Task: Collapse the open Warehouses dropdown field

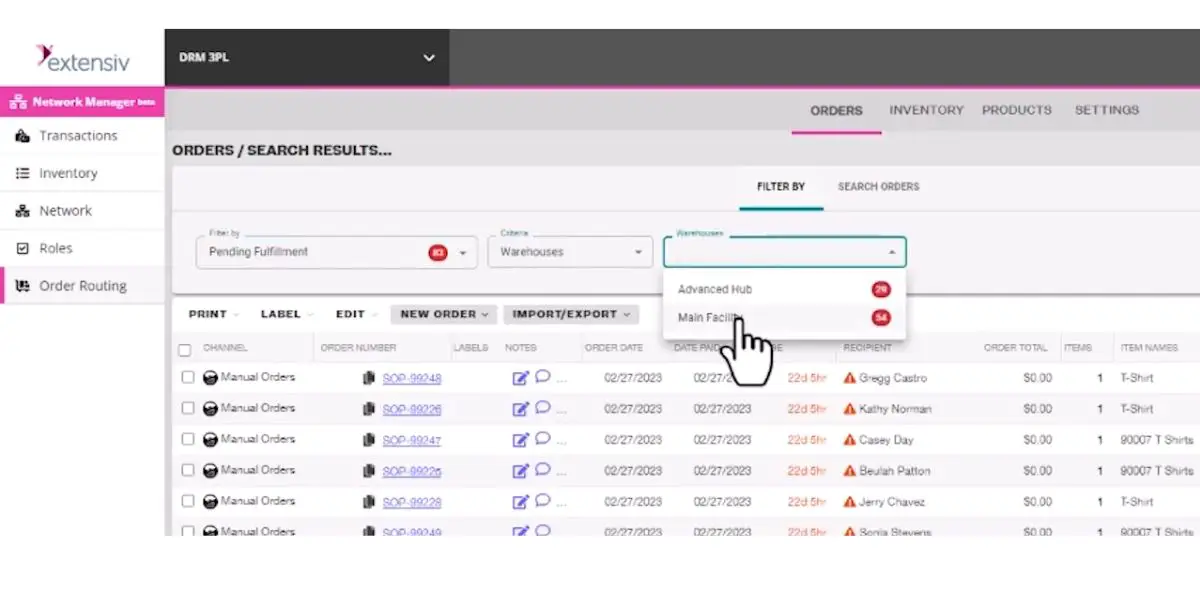Action: click(x=785, y=252)
